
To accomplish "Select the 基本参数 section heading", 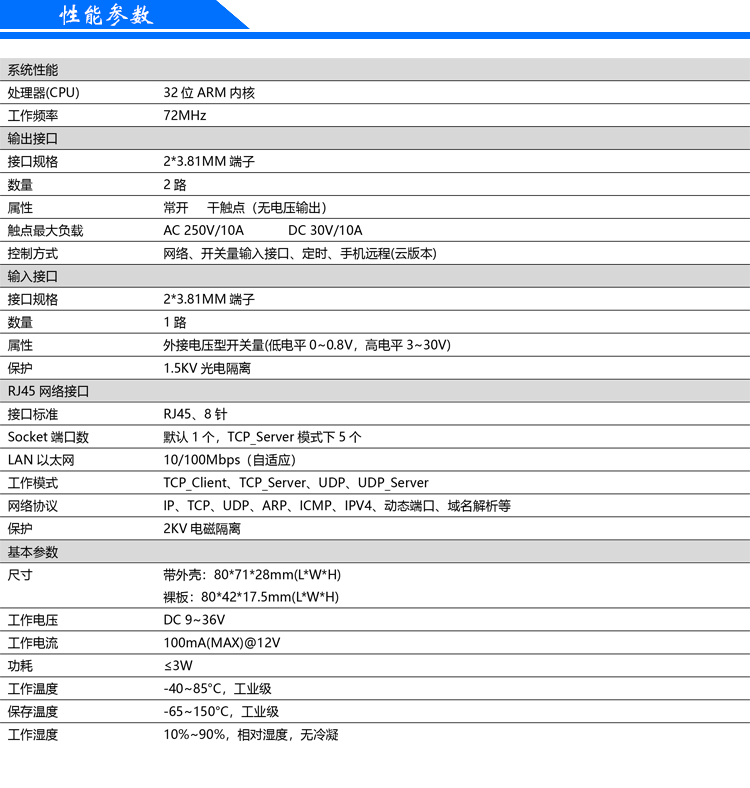I will 33,552.
